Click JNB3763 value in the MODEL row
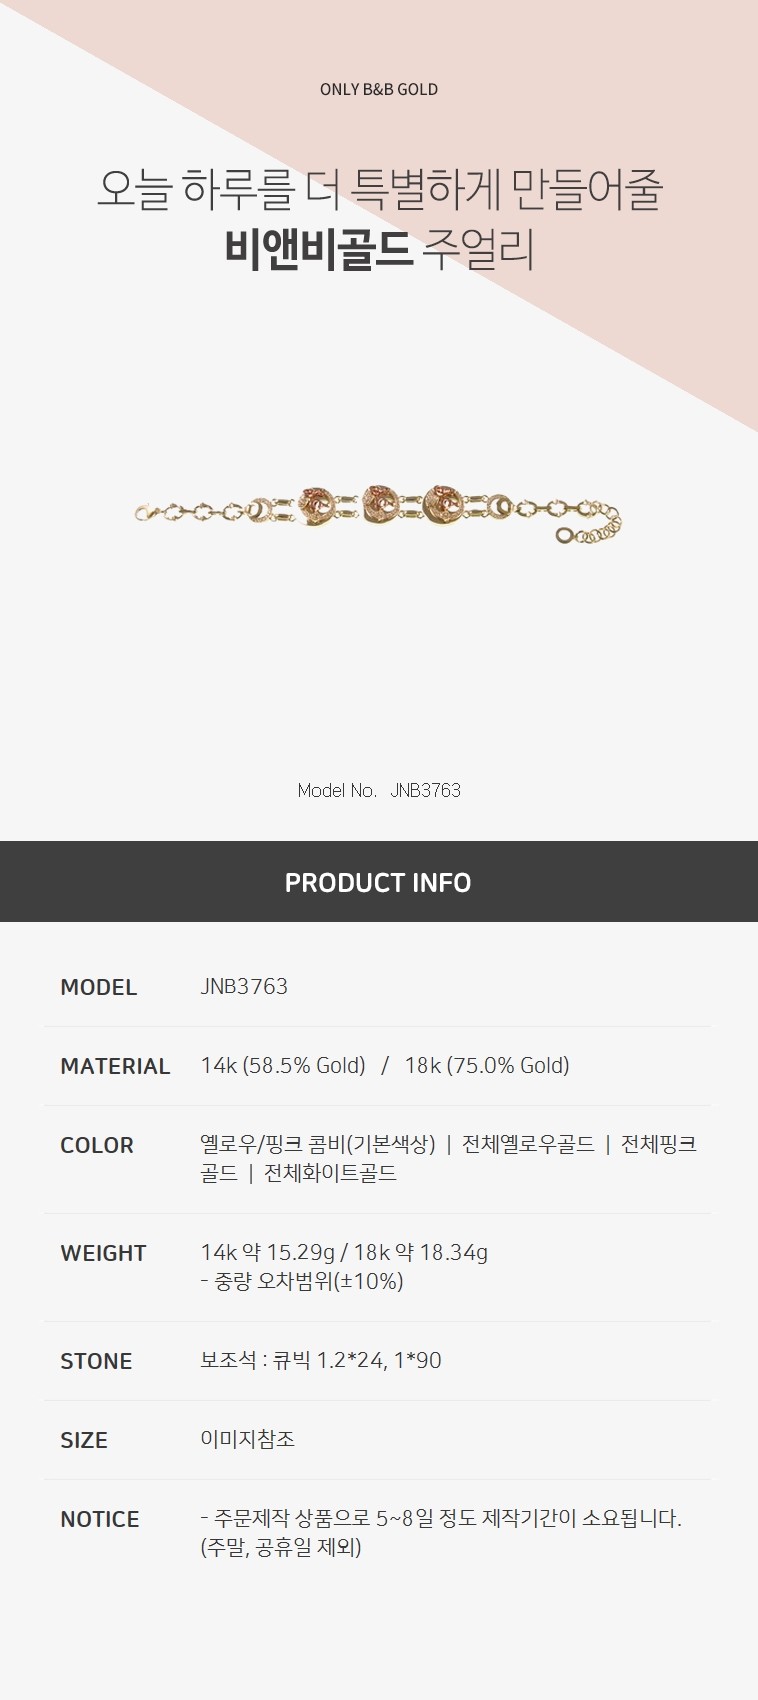The width and height of the screenshot is (758, 1700). 244,986
